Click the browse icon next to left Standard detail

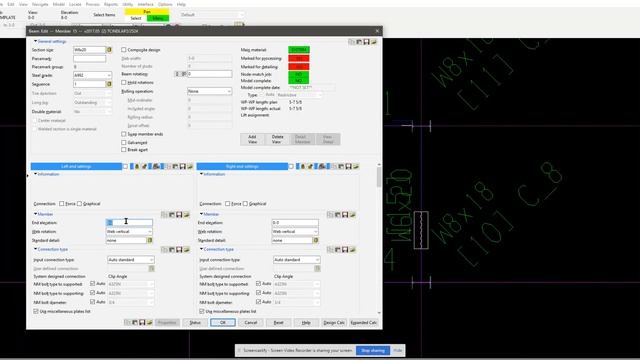tap(150, 240)
